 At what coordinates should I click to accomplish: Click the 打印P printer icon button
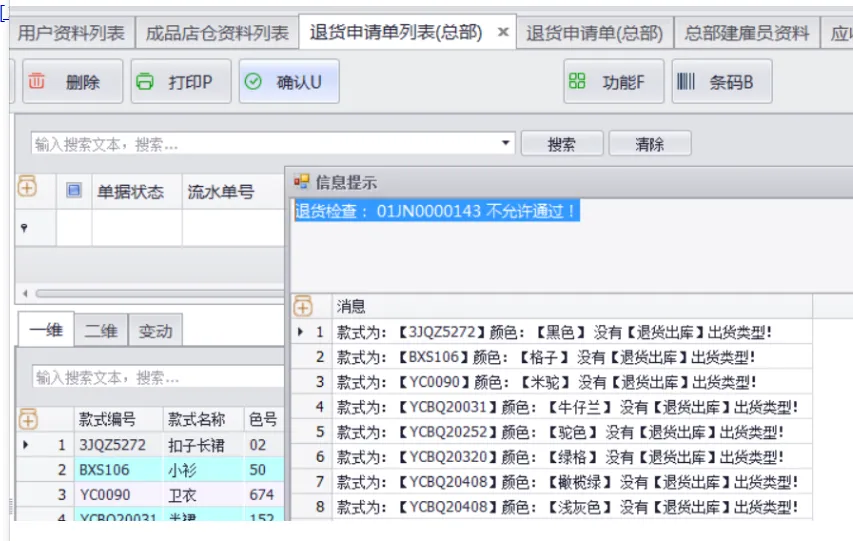[180, 82]
